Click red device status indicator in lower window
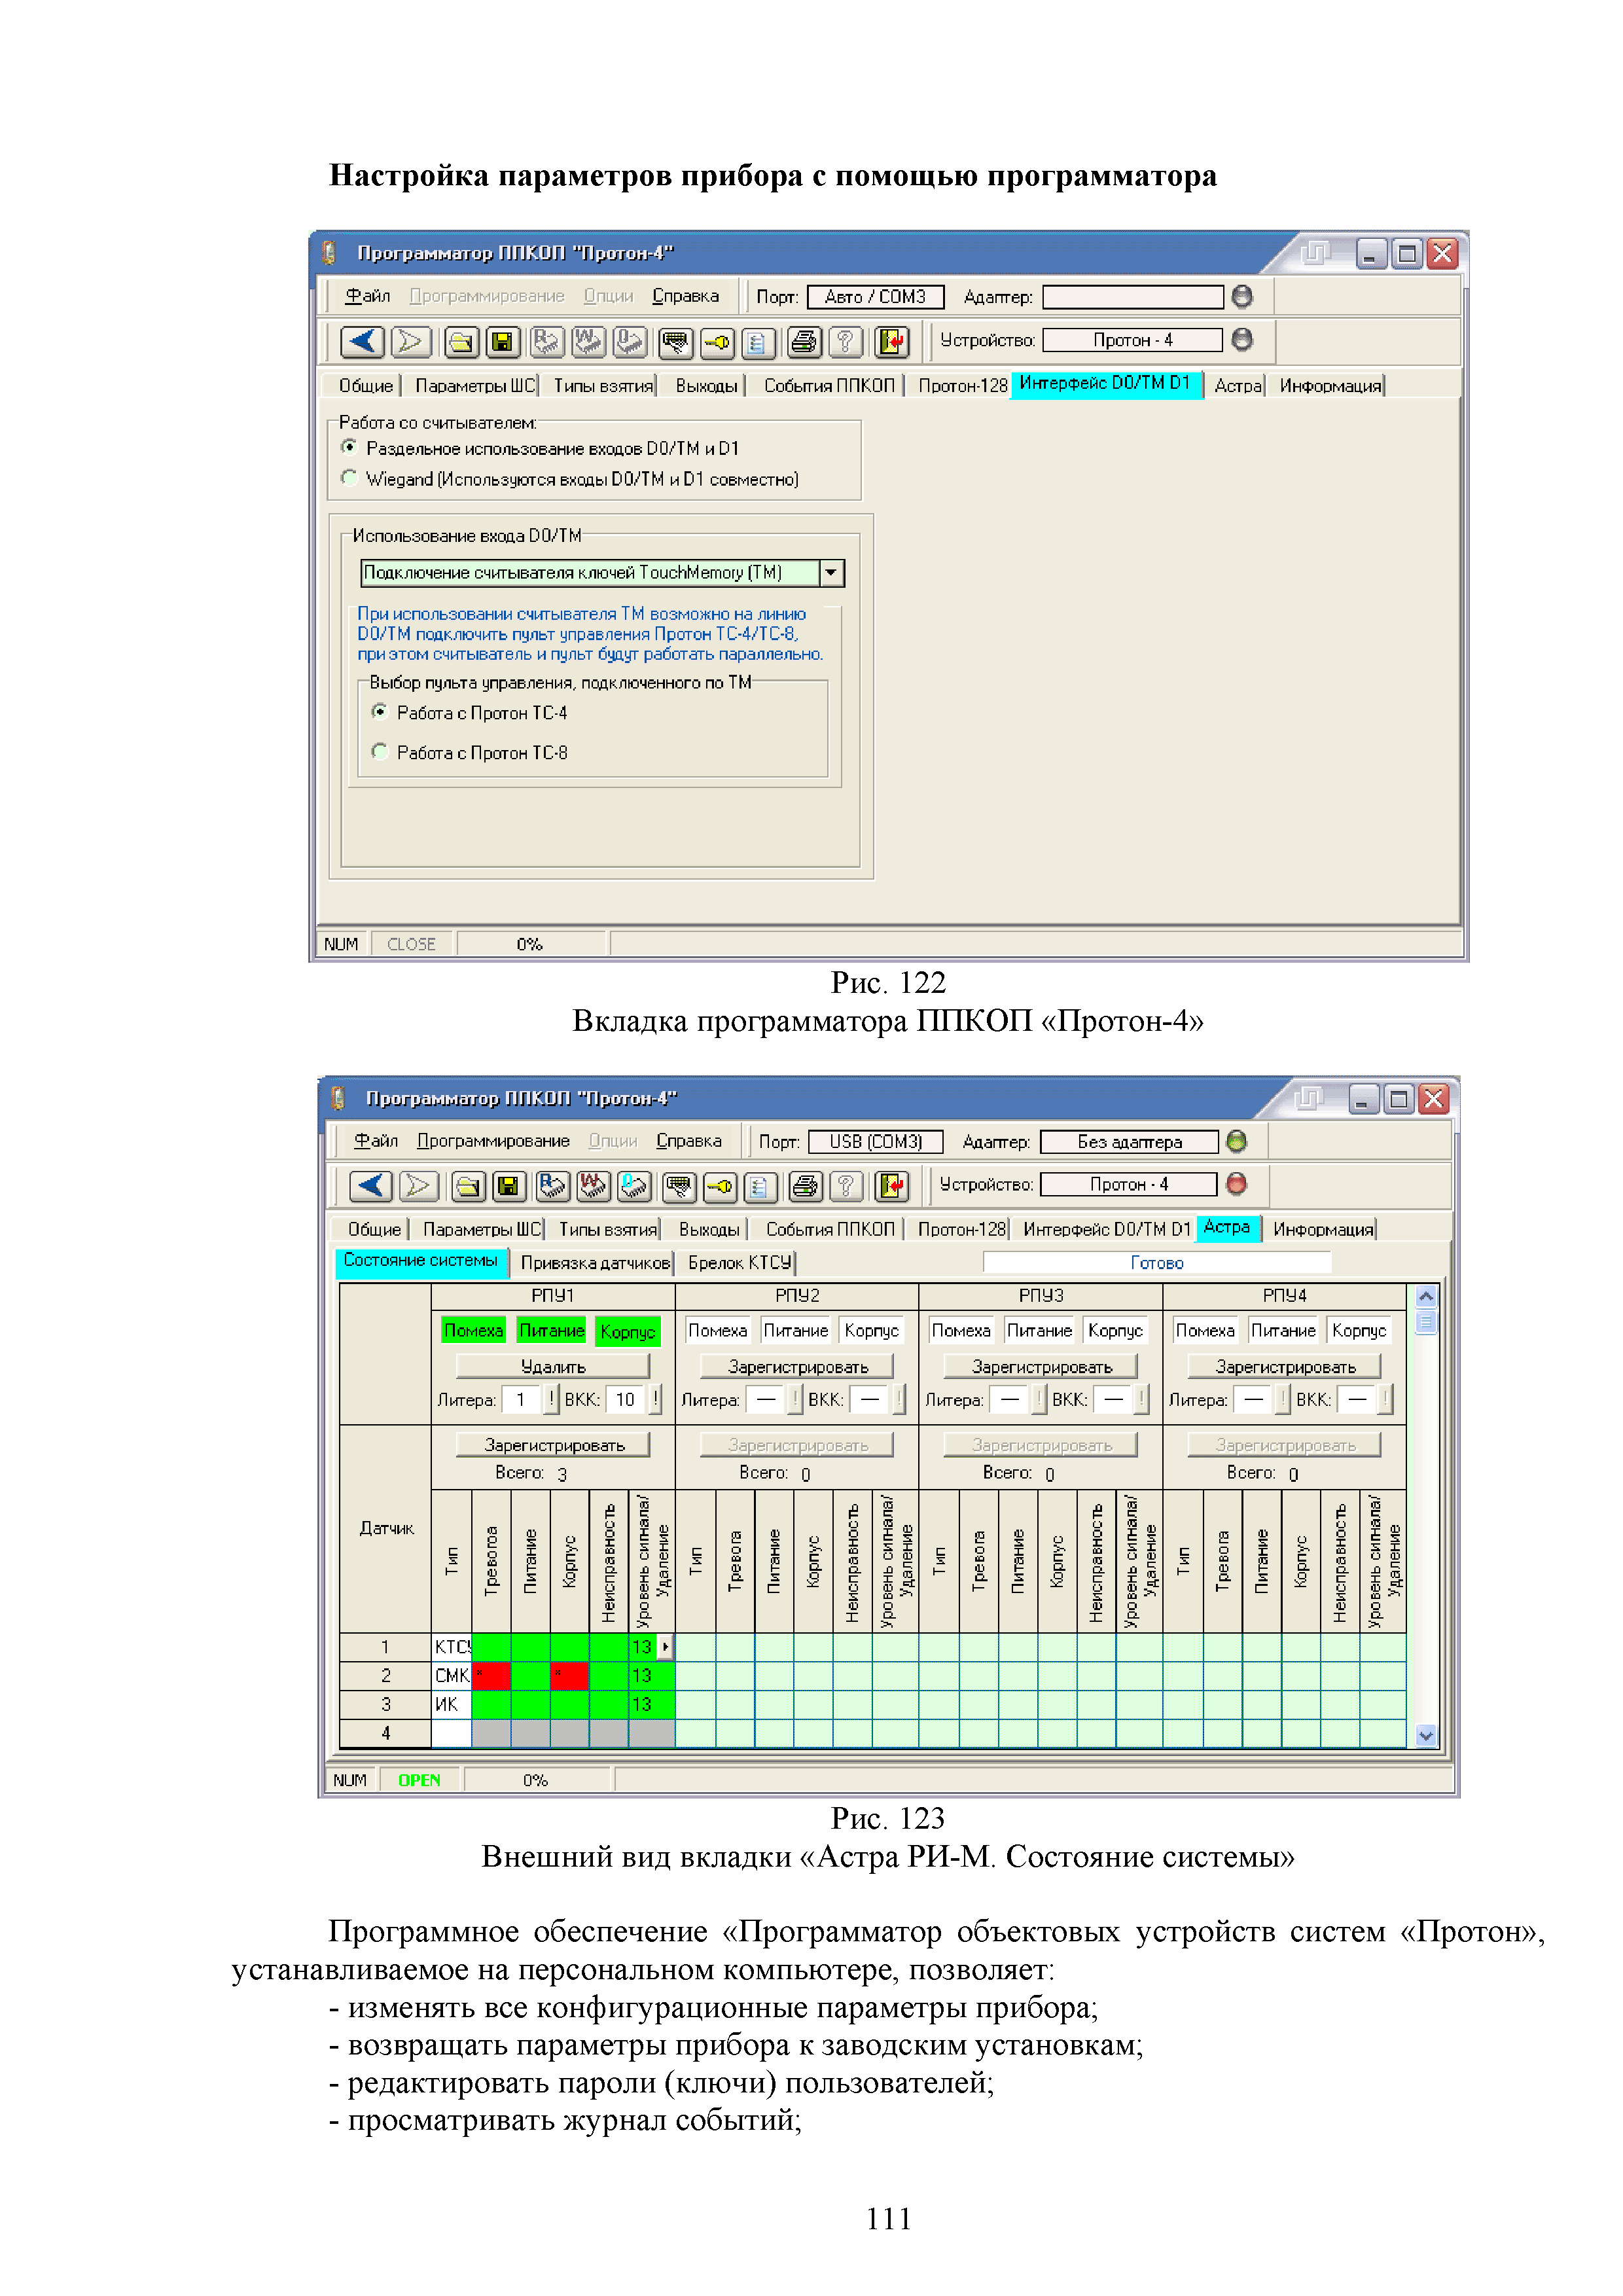 click(1237, 1184)
